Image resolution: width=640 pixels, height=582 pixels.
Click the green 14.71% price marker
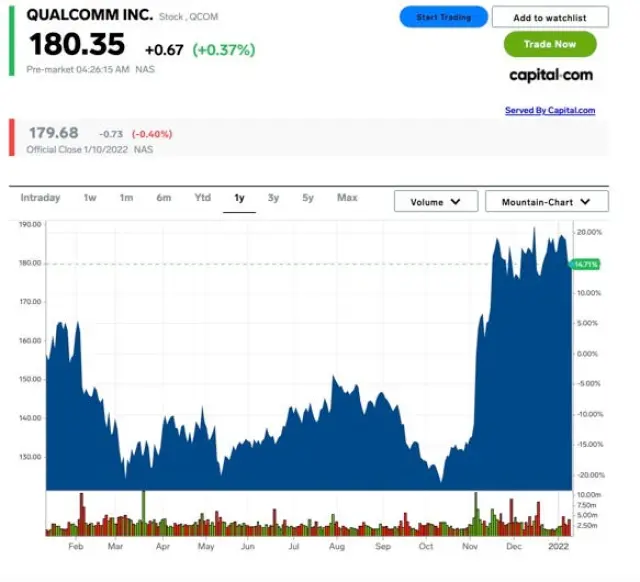coord(585,264)
